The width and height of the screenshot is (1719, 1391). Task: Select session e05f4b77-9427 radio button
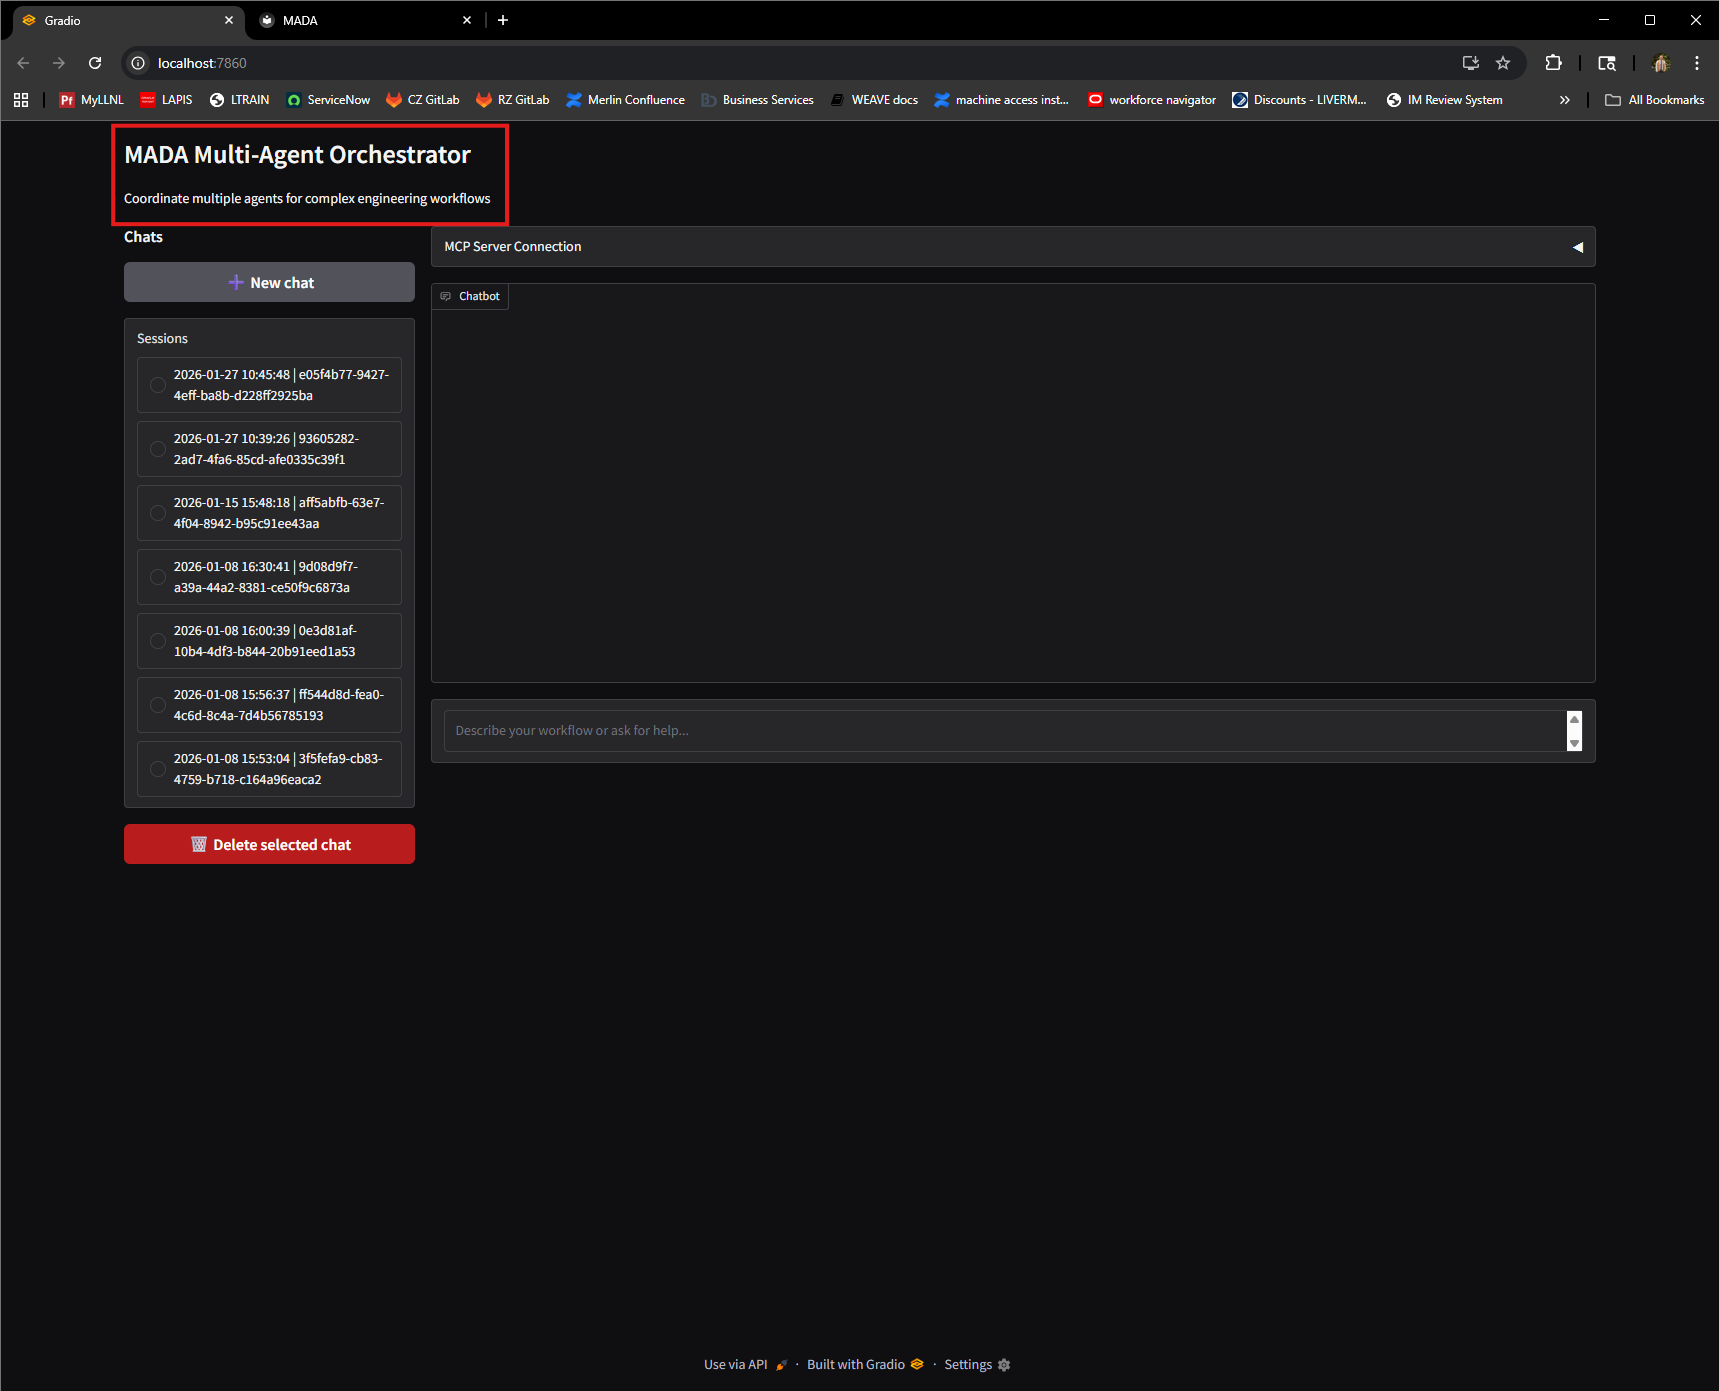click(x=158, y=385)
